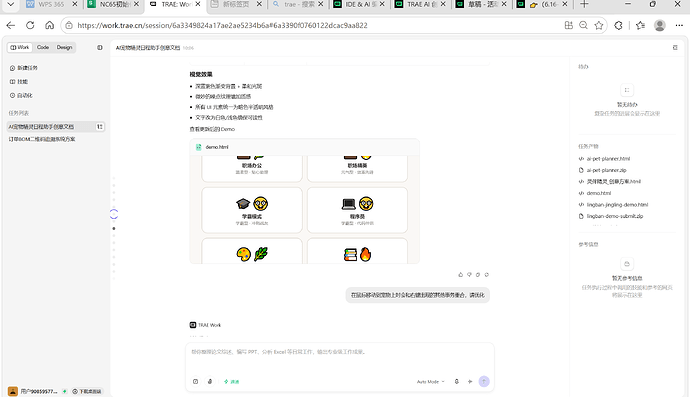Send the message with the arrow button

click(484, 382)
